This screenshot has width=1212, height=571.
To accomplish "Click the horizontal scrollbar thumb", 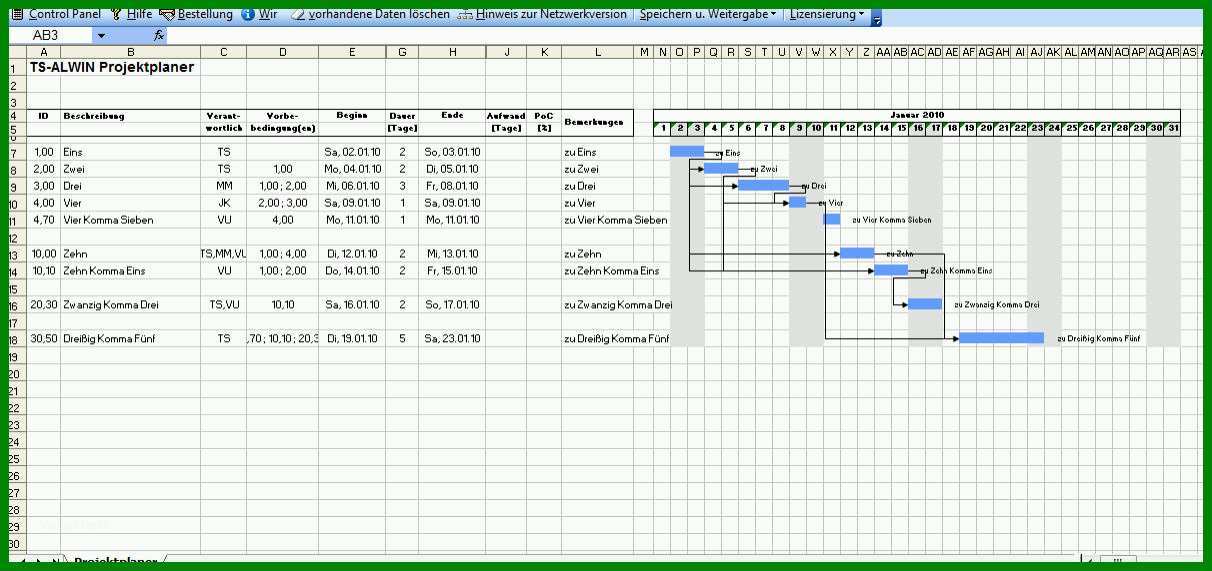I will [x=1119, y=561].
